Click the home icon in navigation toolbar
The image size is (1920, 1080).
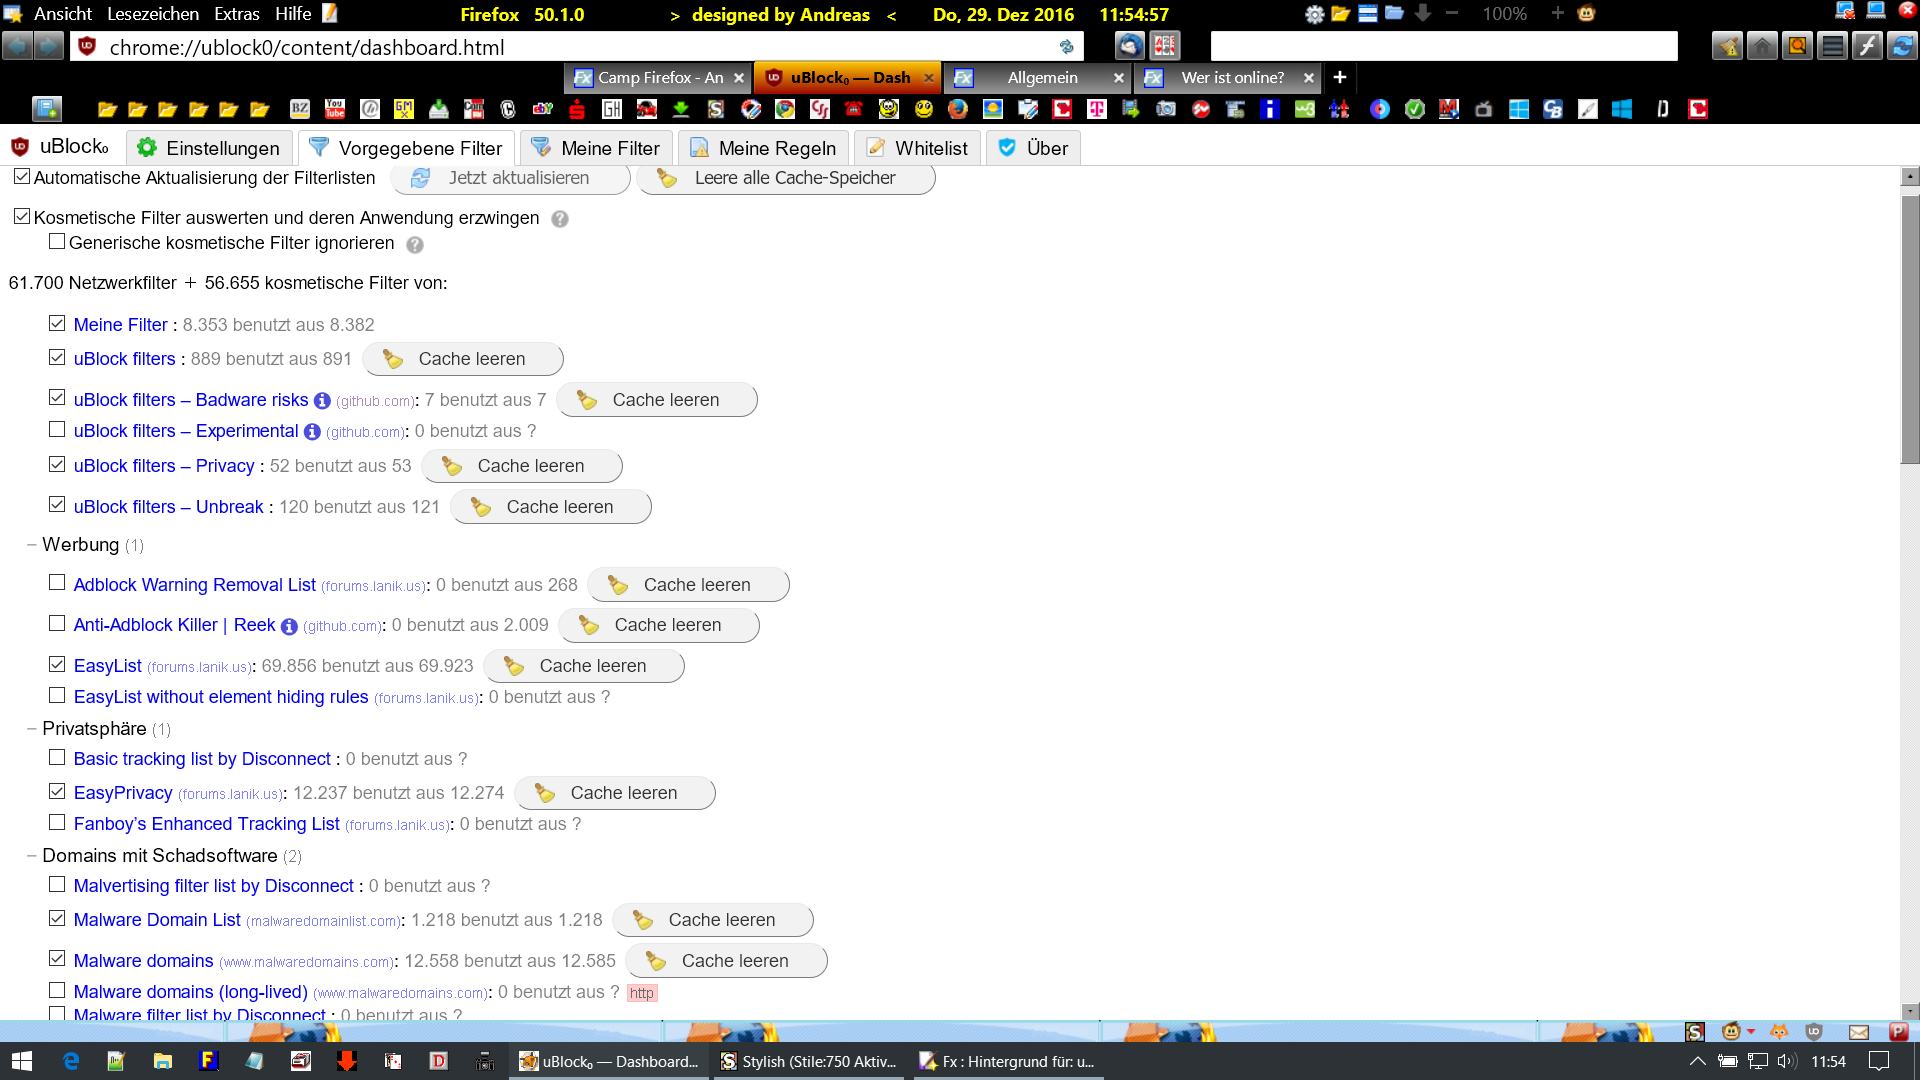point(1762,46)
